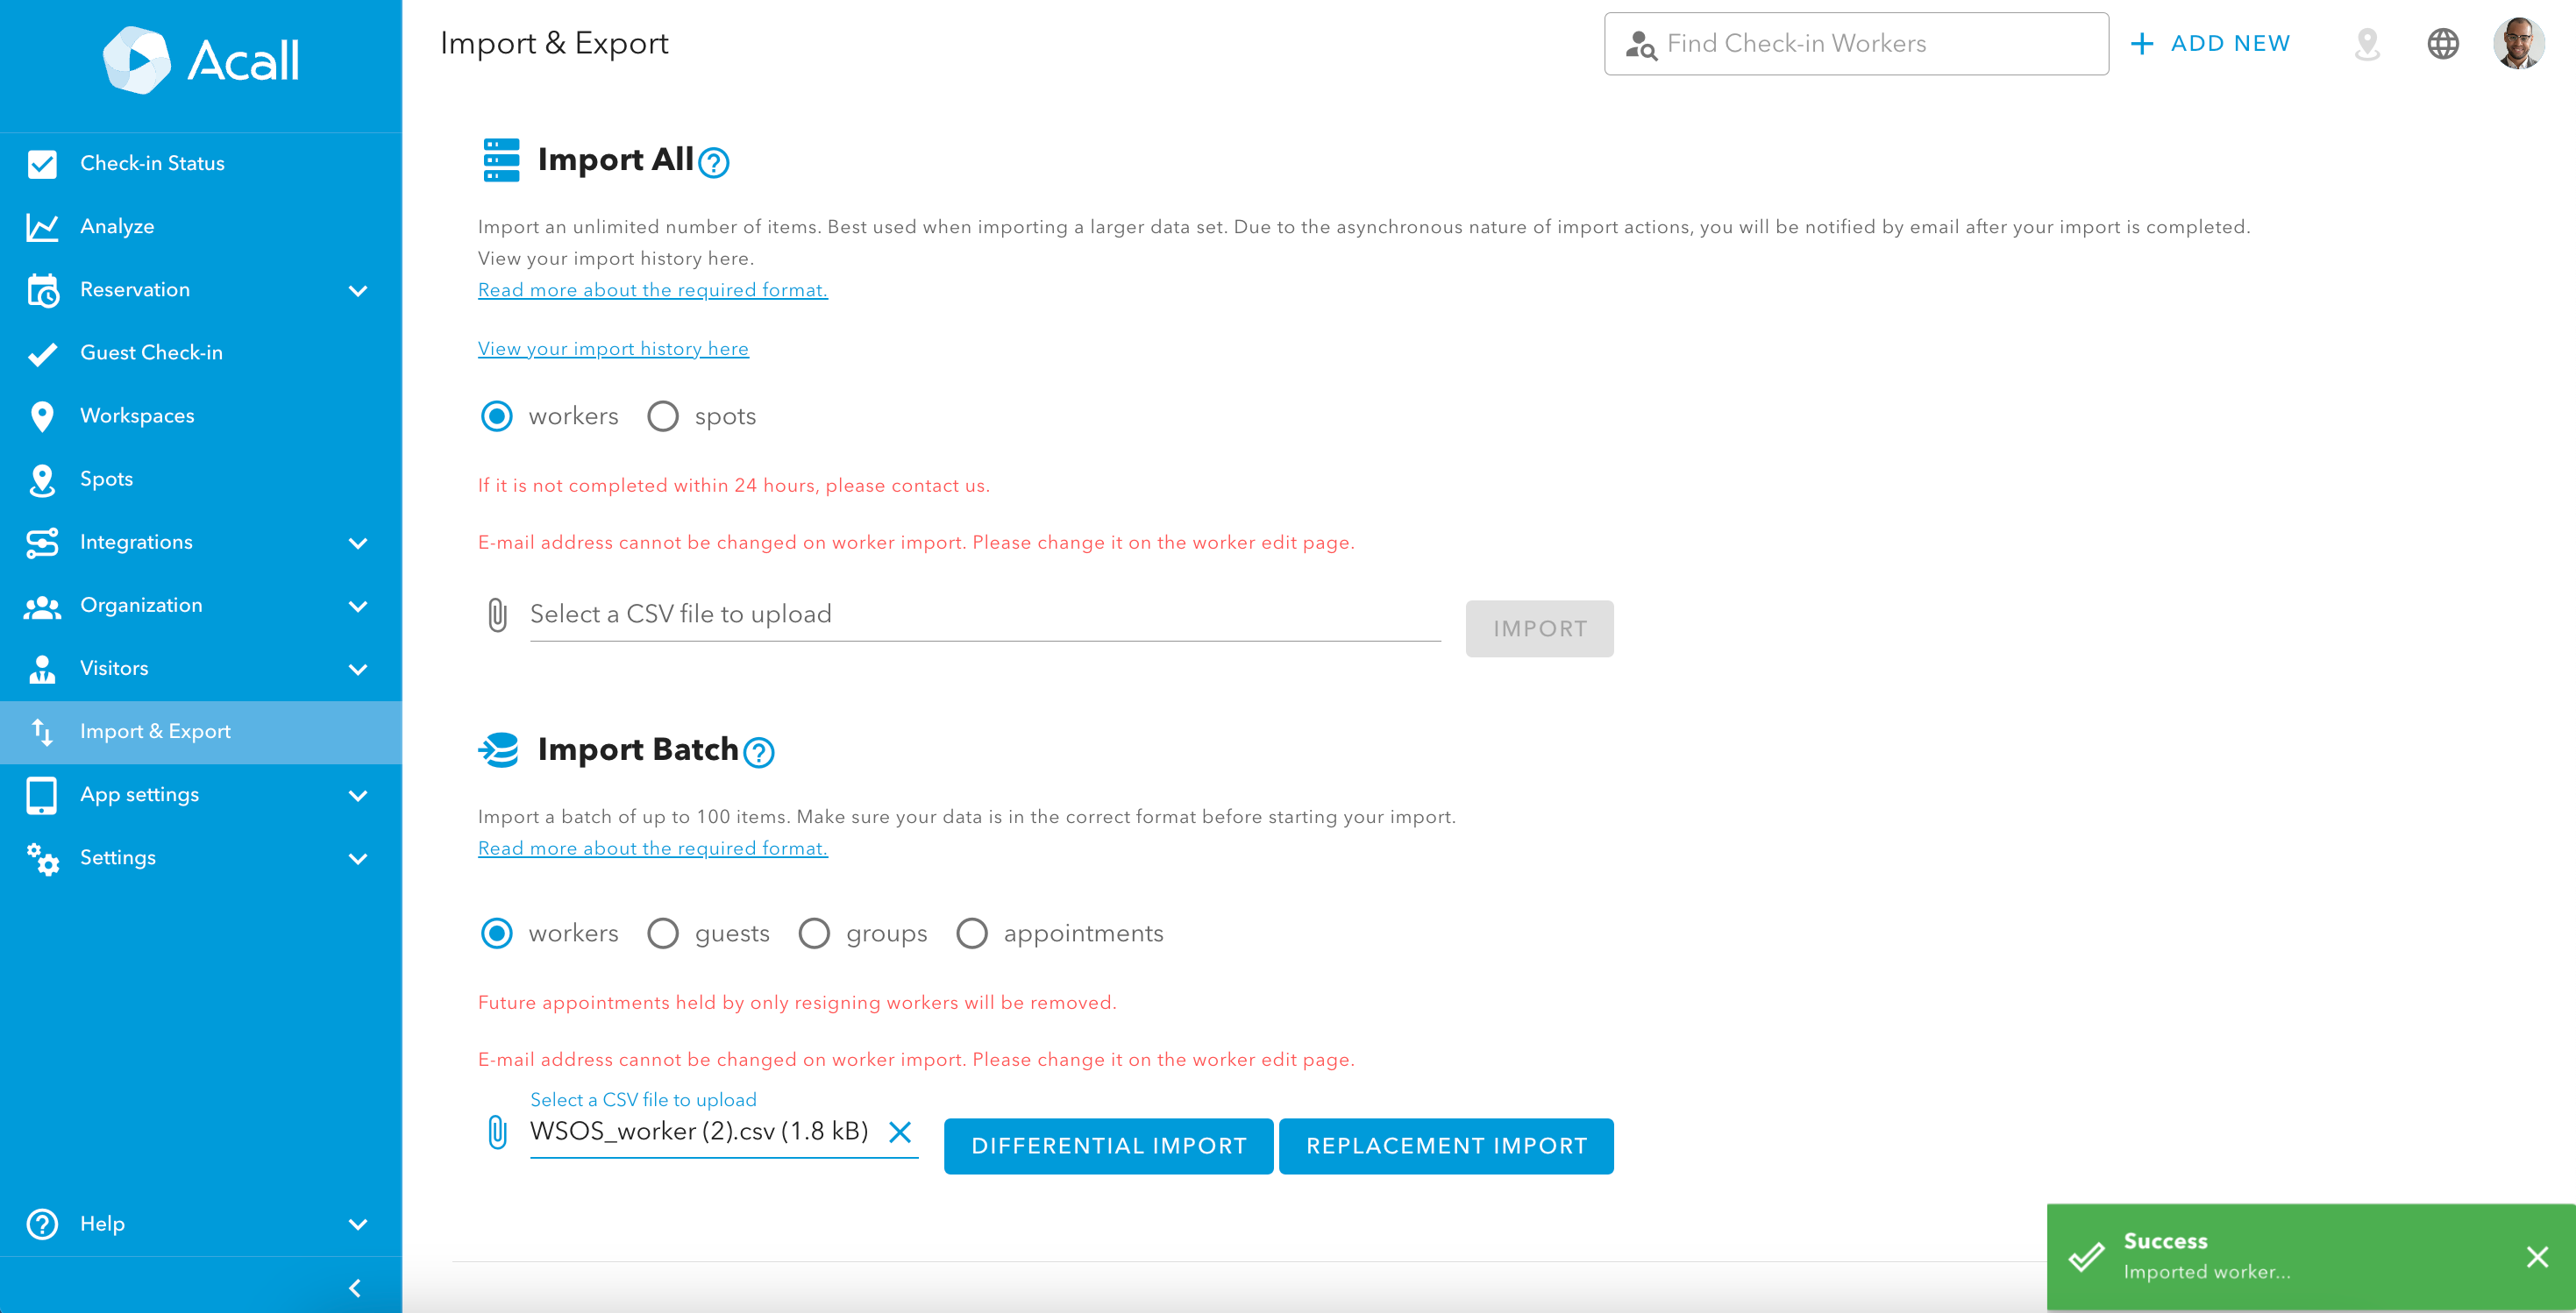Select the spots radio in Import All
This screenshot has width=2576, height=1313.
click(663, 416)
